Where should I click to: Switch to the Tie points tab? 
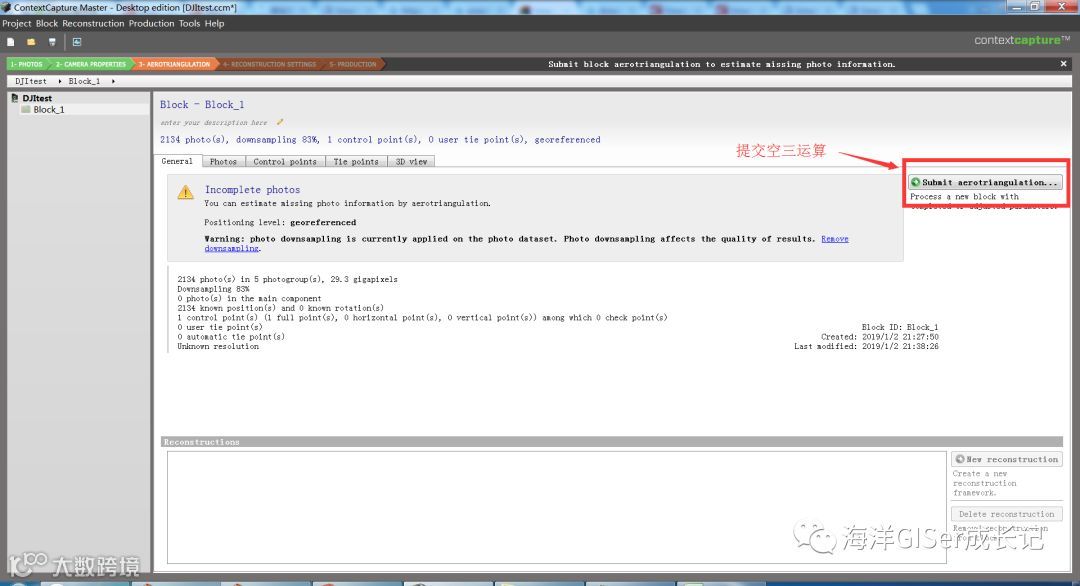tap(356, 162)
